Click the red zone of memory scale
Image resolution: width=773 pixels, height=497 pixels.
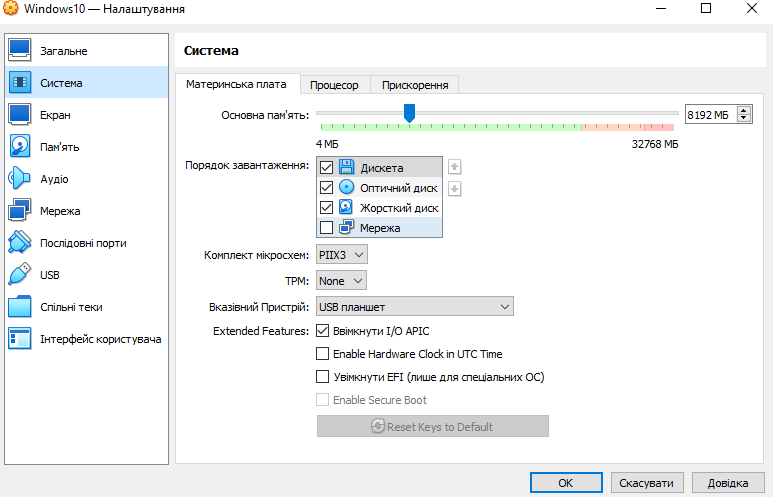(x=659, y=127)
